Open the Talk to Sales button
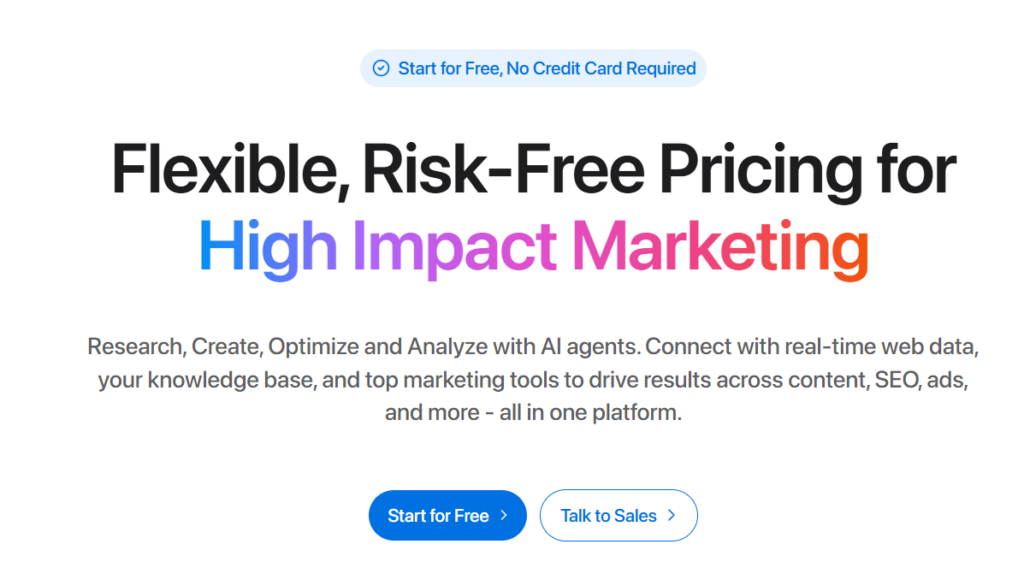This screenshot has height=562, width=1024. [618, 516]
